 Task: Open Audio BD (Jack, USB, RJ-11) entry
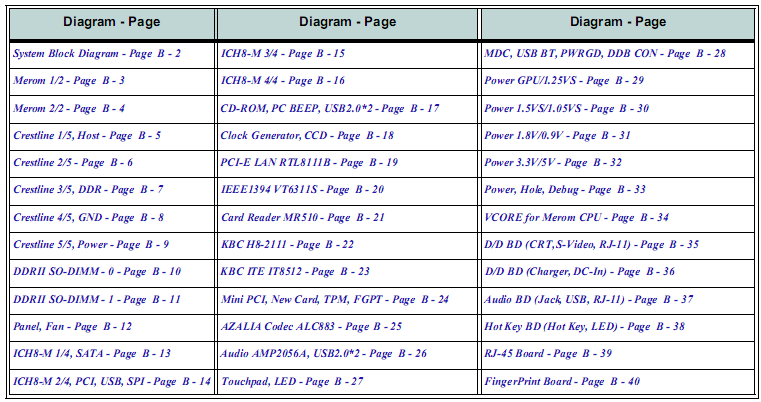pyautogui.click(x=589, y=300)
